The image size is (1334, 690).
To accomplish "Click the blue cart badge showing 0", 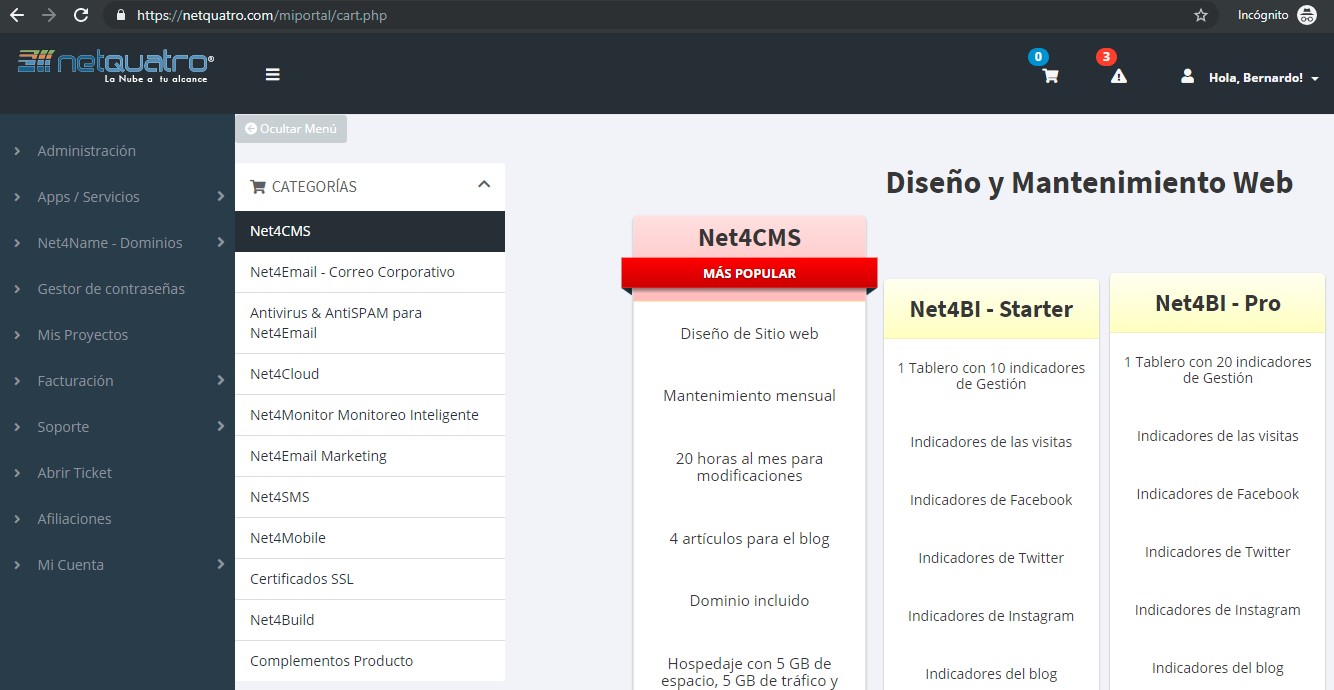I will click(1038, 57).
